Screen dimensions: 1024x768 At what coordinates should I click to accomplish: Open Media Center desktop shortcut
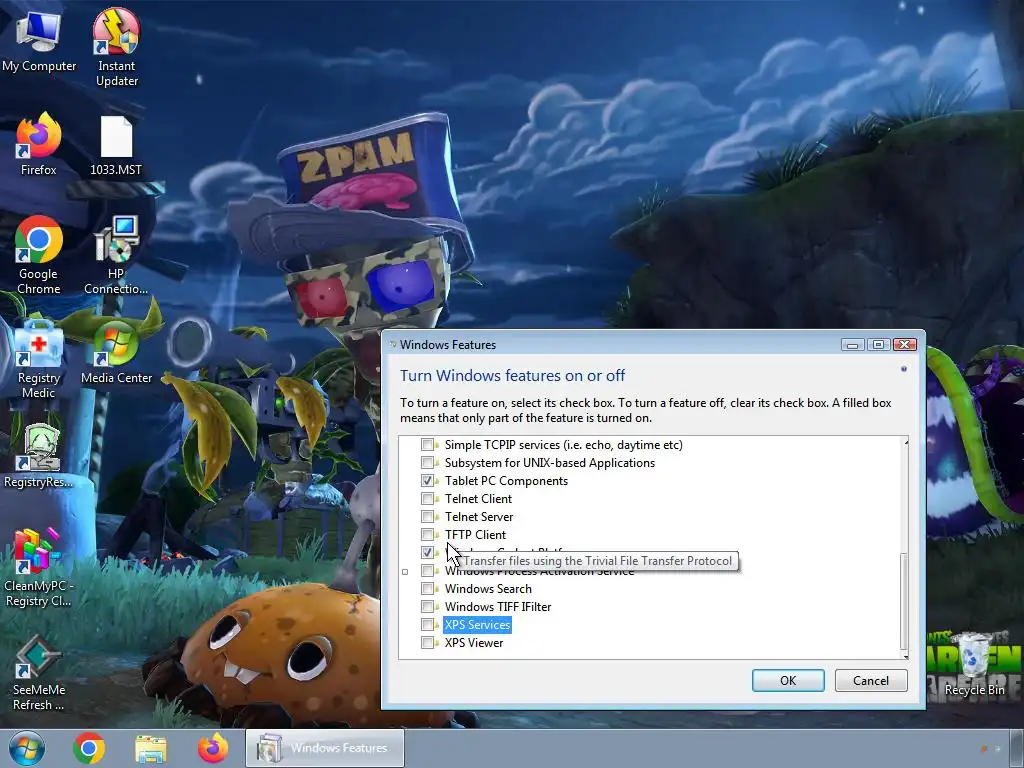click(116, 353)
